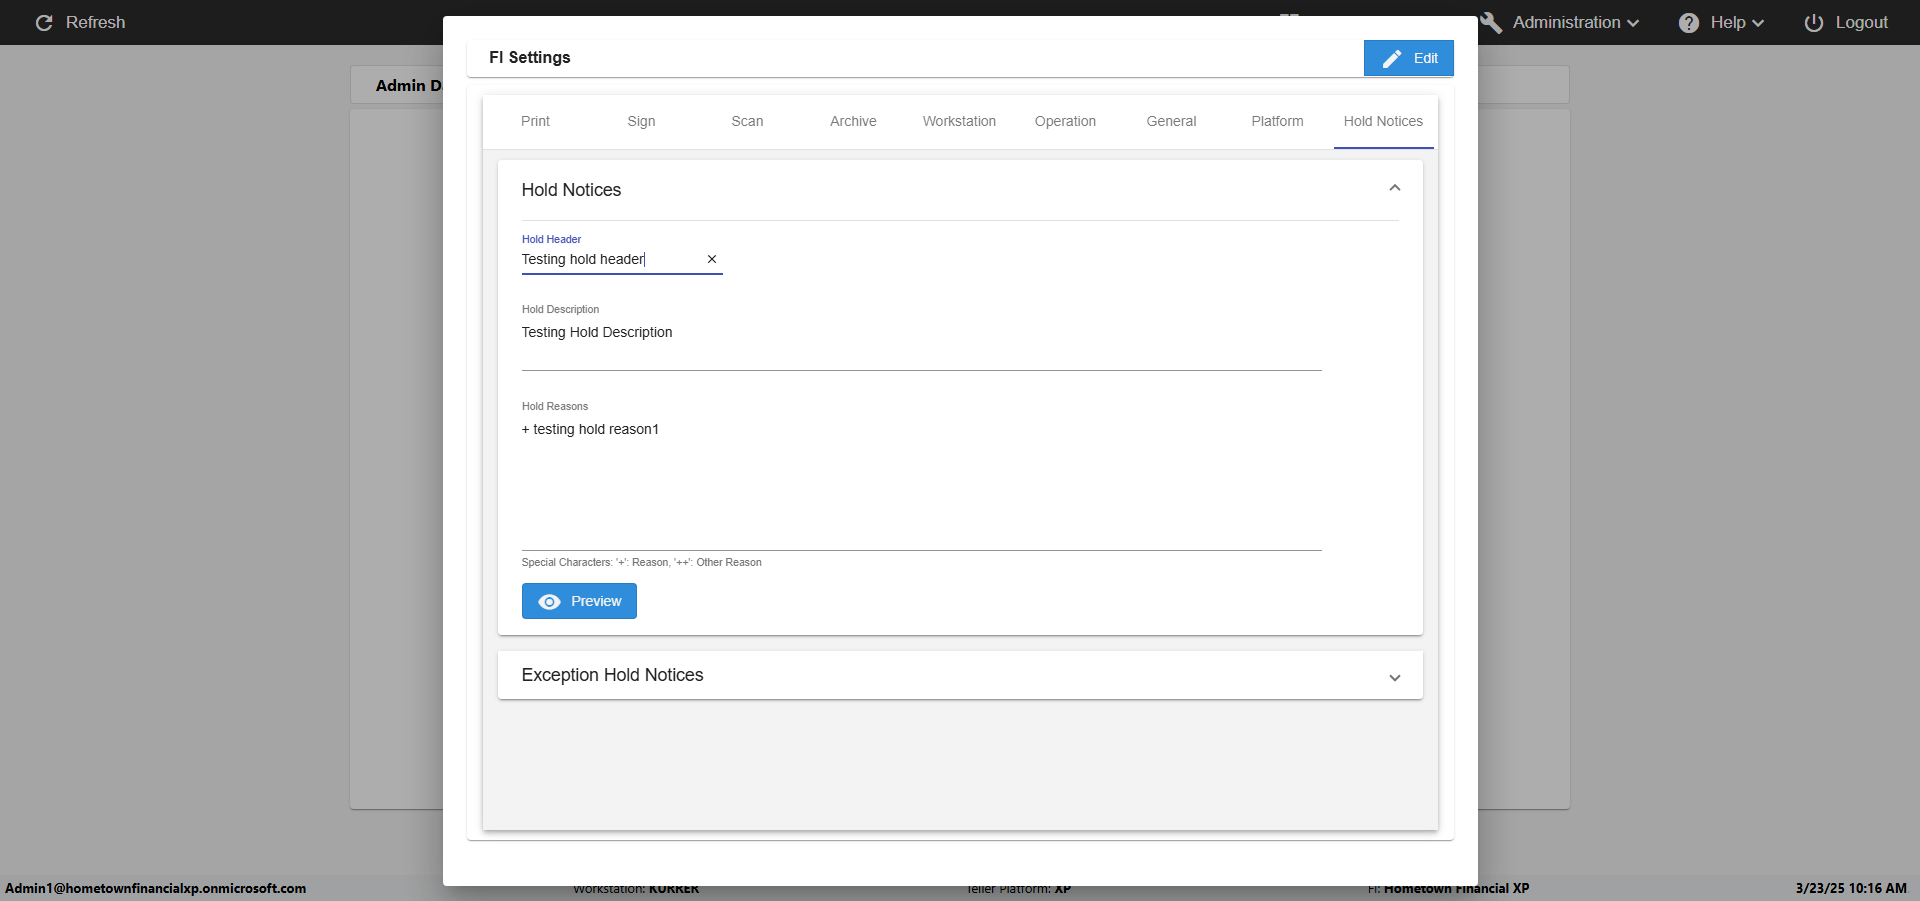Click the Logout power icon
The image size is (1920, 901).
pos(1814,23)
